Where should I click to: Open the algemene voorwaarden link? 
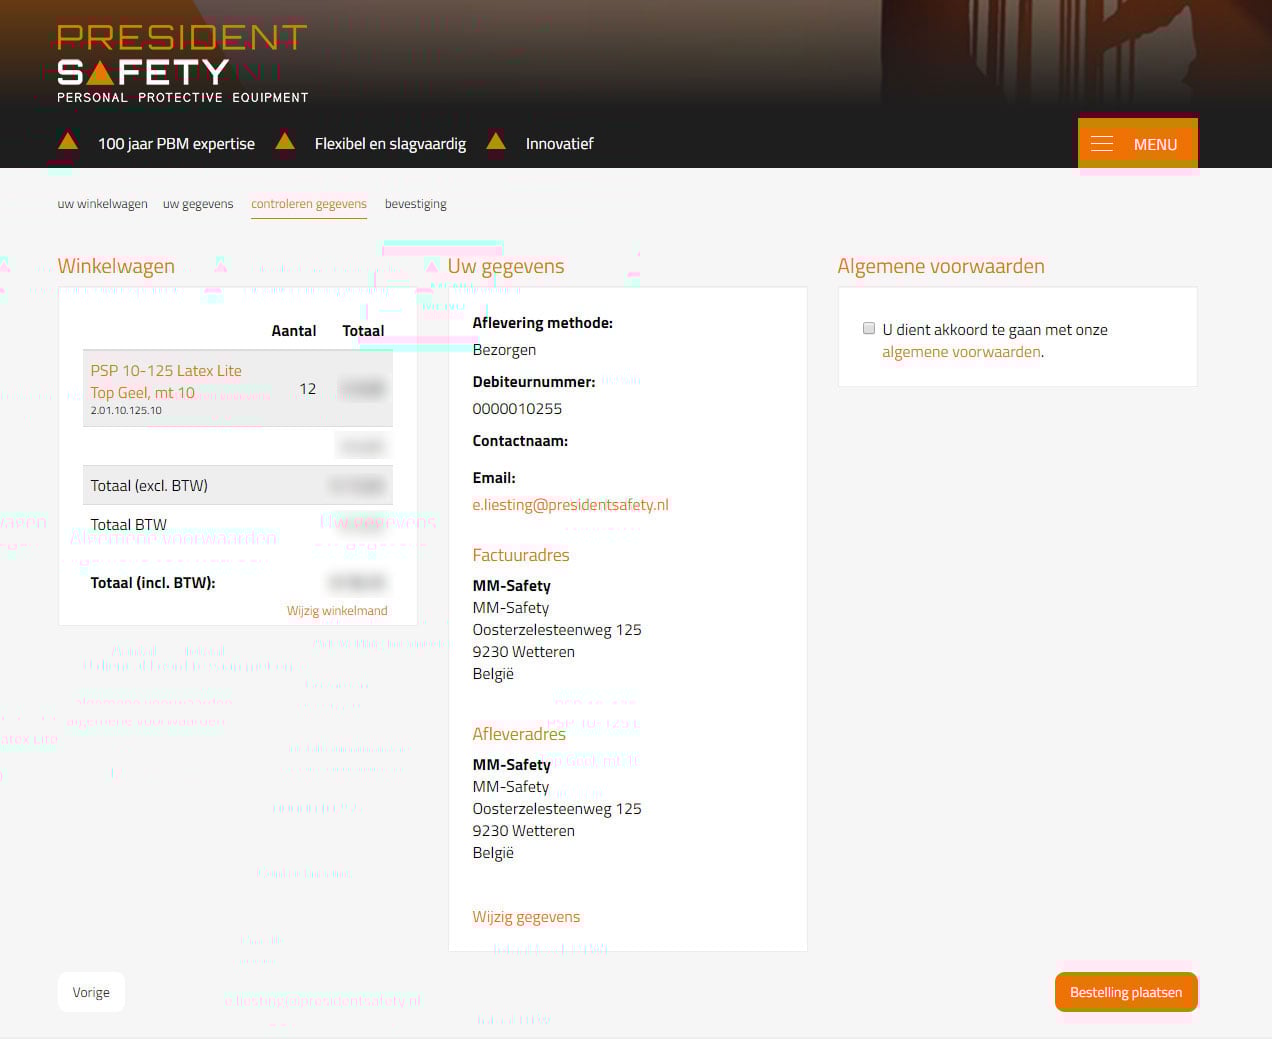point(960,352)
